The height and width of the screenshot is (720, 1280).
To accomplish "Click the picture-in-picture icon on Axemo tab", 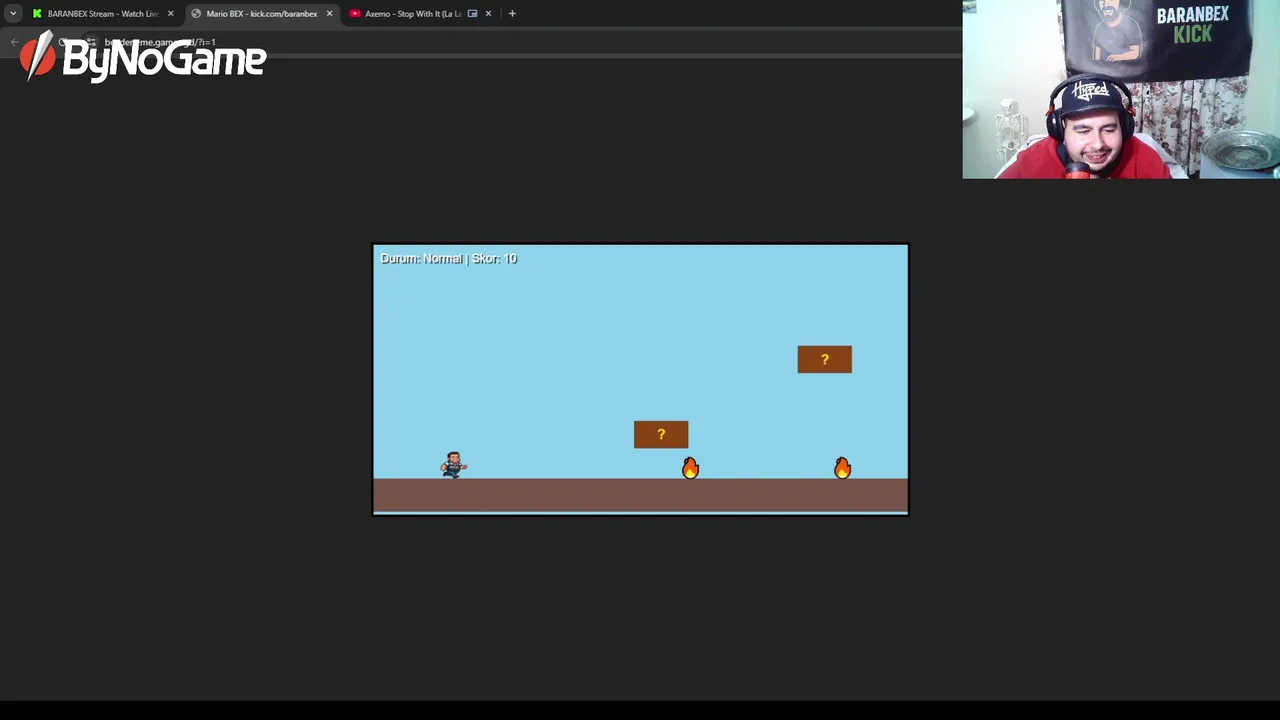I will (x=472, y=14).
